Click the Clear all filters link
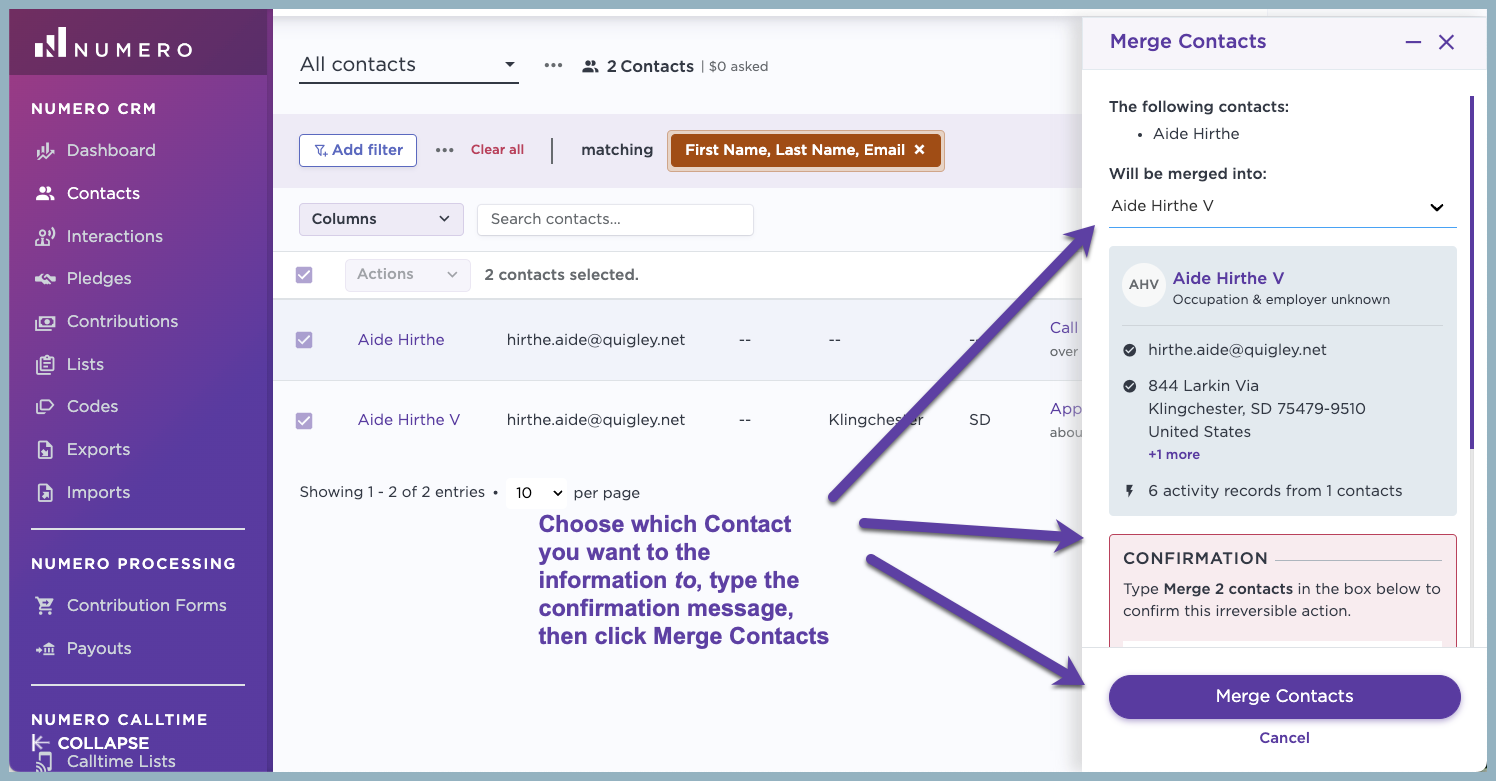The height and width of the screenshot is (781, 1496). coord(497,150)
